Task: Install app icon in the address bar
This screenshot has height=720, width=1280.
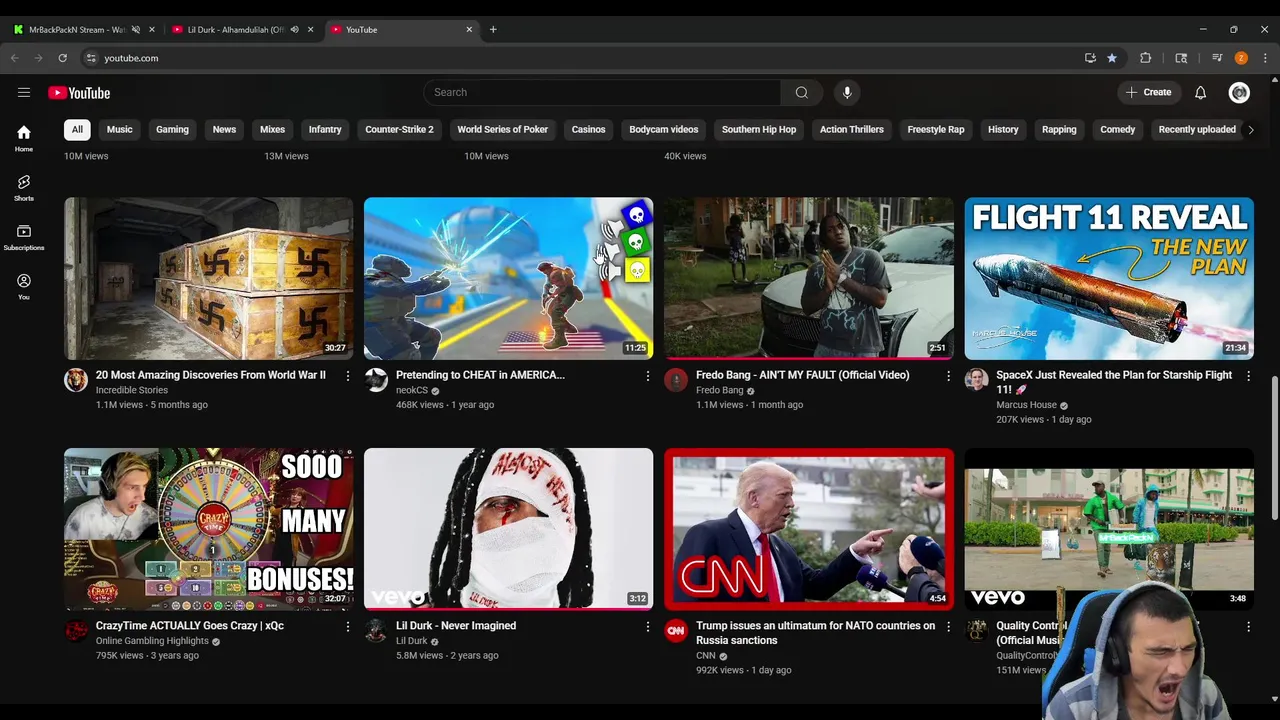Action: click(x=1090, y=58)
